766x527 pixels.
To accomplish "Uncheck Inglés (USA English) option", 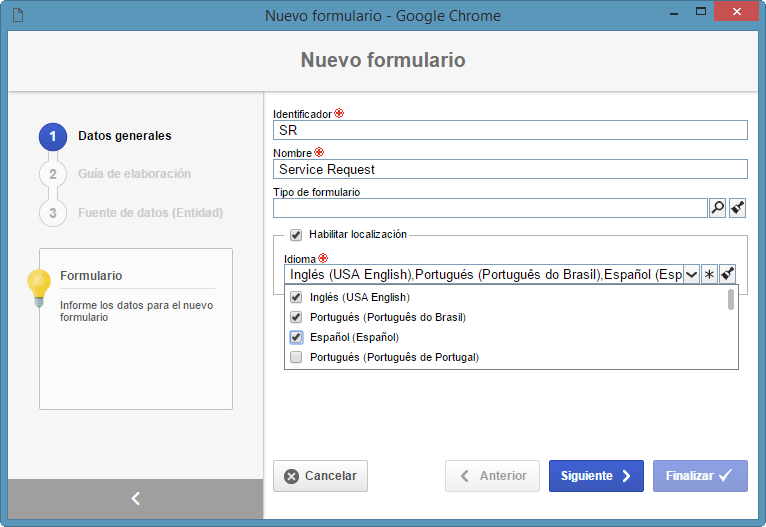I will click(x=296, y=297).
